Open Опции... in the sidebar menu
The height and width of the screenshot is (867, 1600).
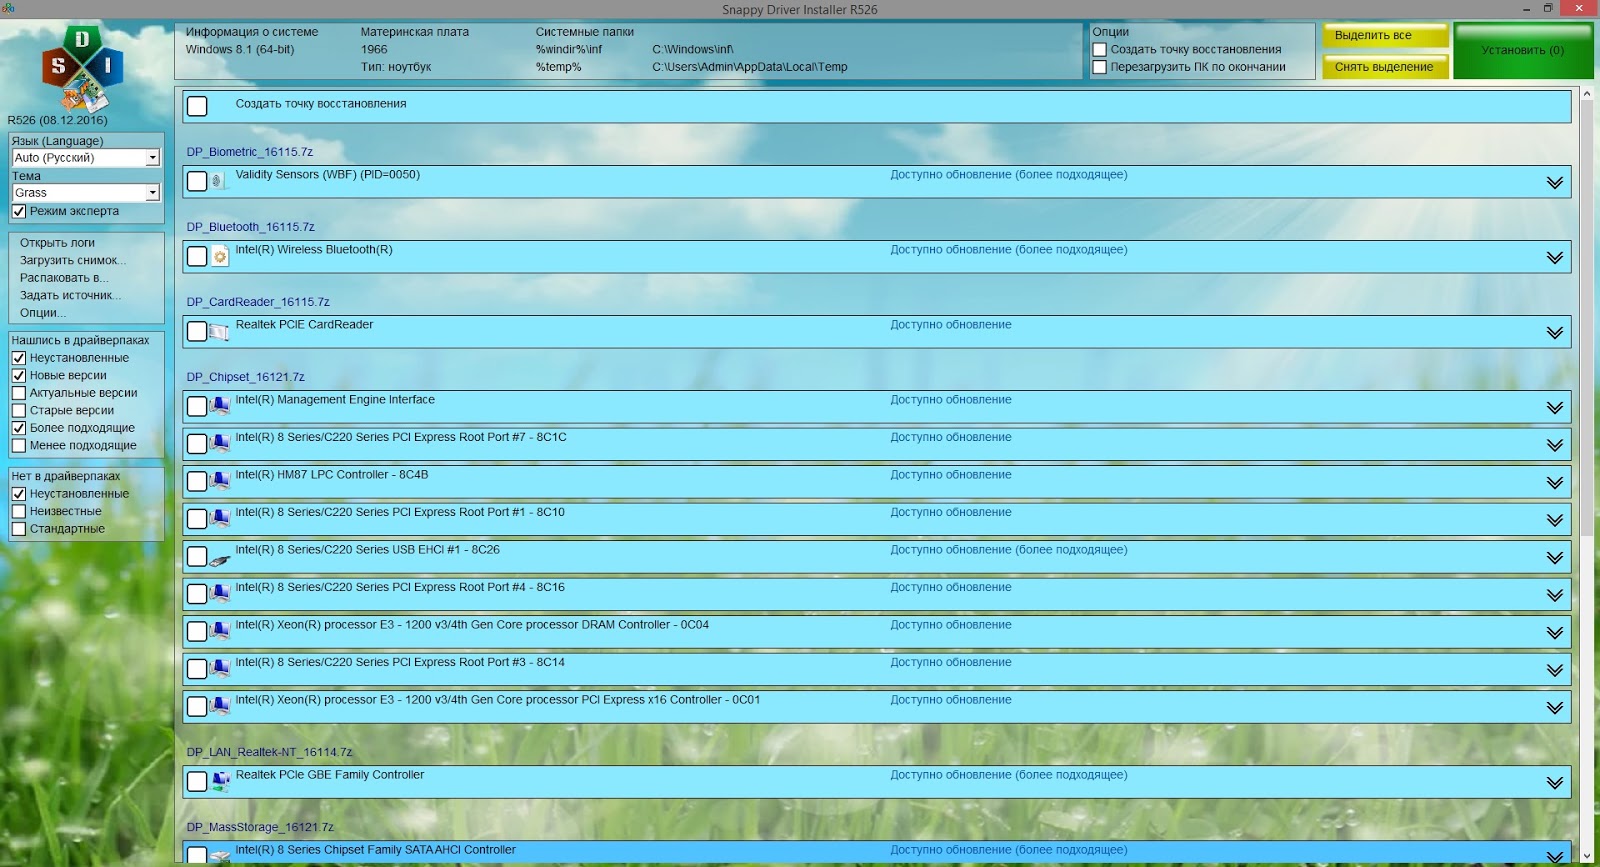coord(43,313)
